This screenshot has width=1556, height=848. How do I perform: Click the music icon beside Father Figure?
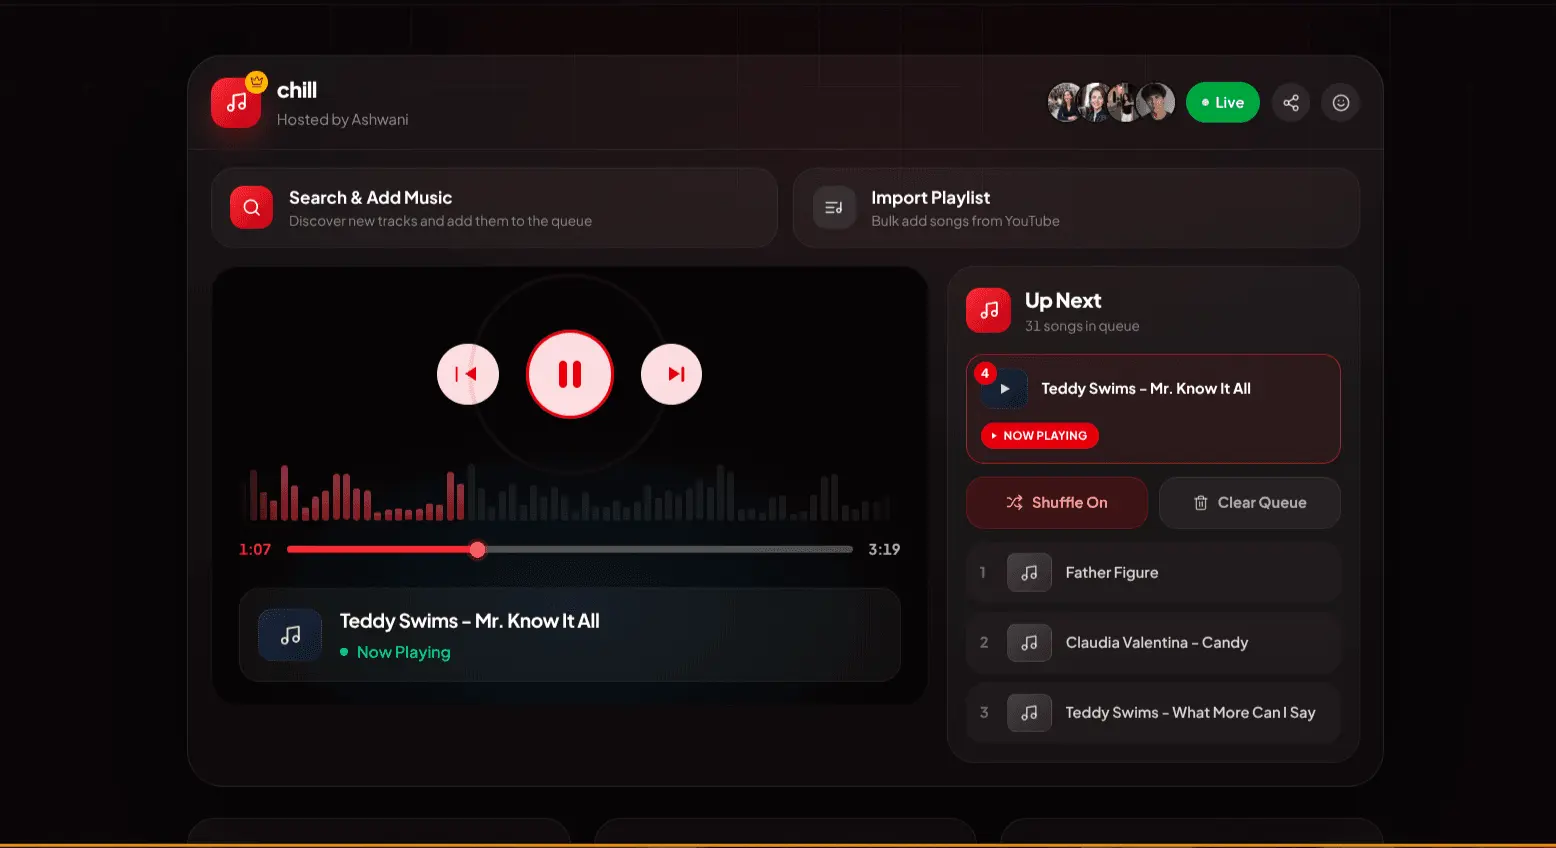click(x=1029, y=573)
